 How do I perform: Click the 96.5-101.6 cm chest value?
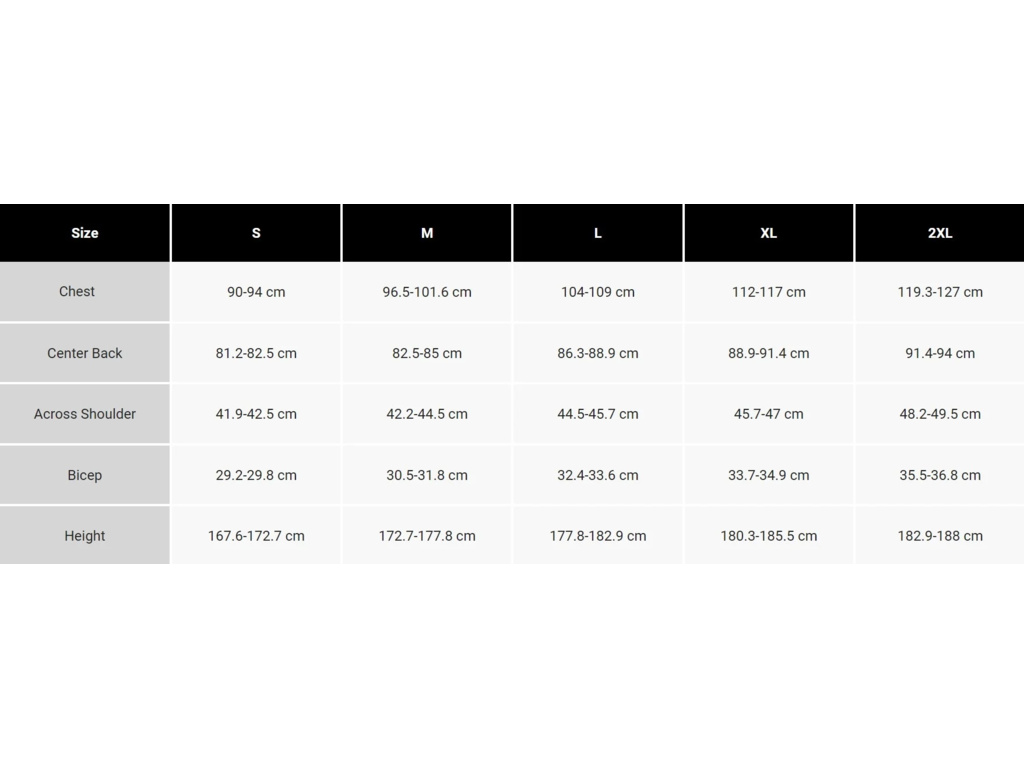427,292
